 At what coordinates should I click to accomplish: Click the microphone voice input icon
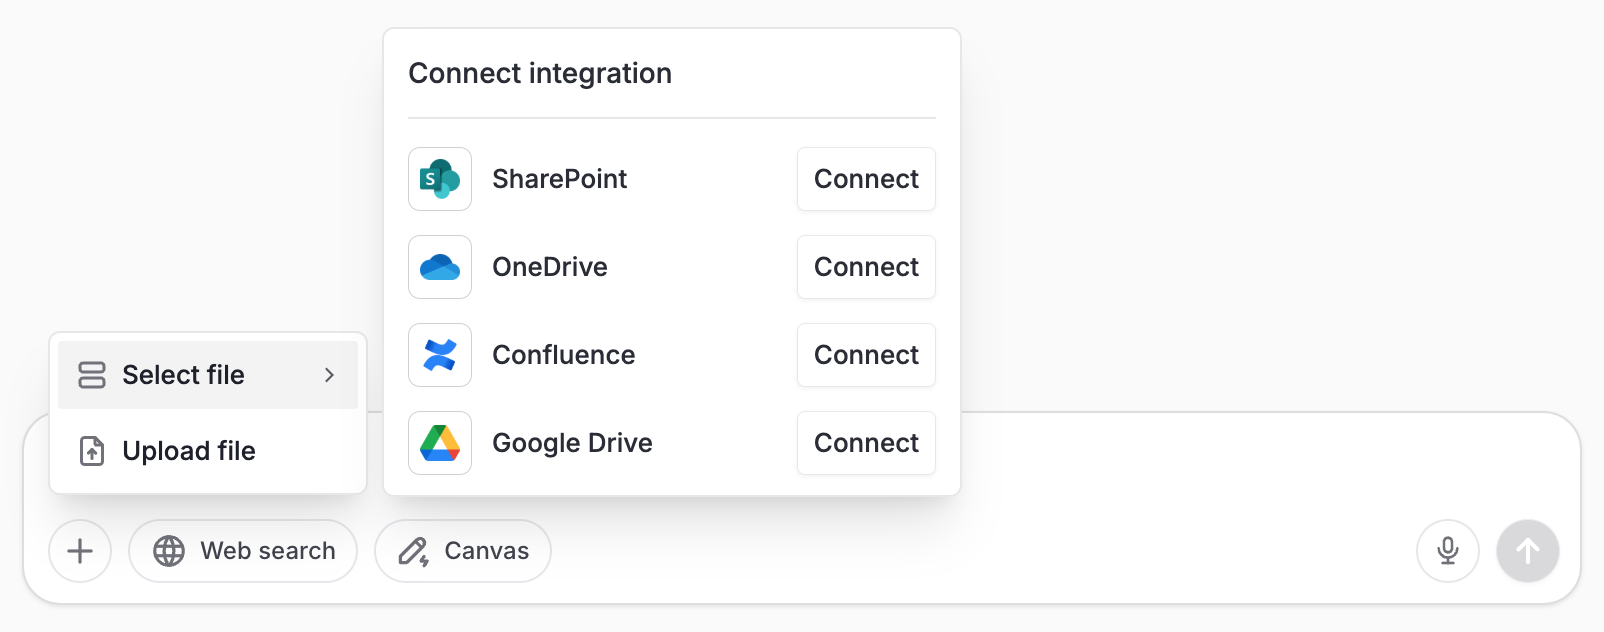click(x=1448, y=551)
